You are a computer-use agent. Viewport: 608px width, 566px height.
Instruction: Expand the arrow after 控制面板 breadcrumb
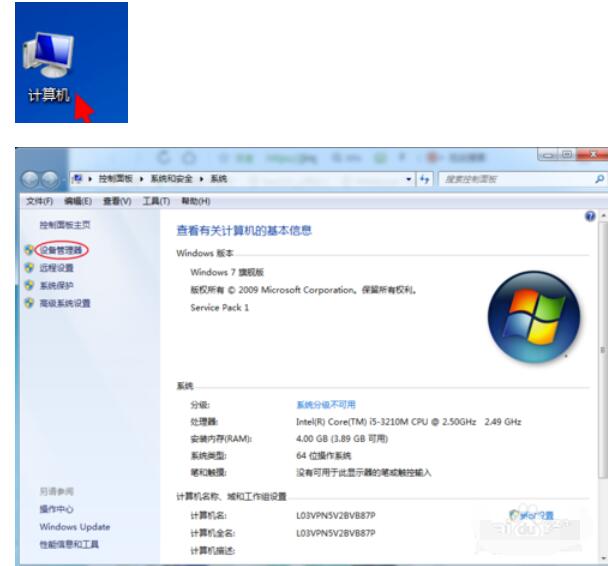142,179
